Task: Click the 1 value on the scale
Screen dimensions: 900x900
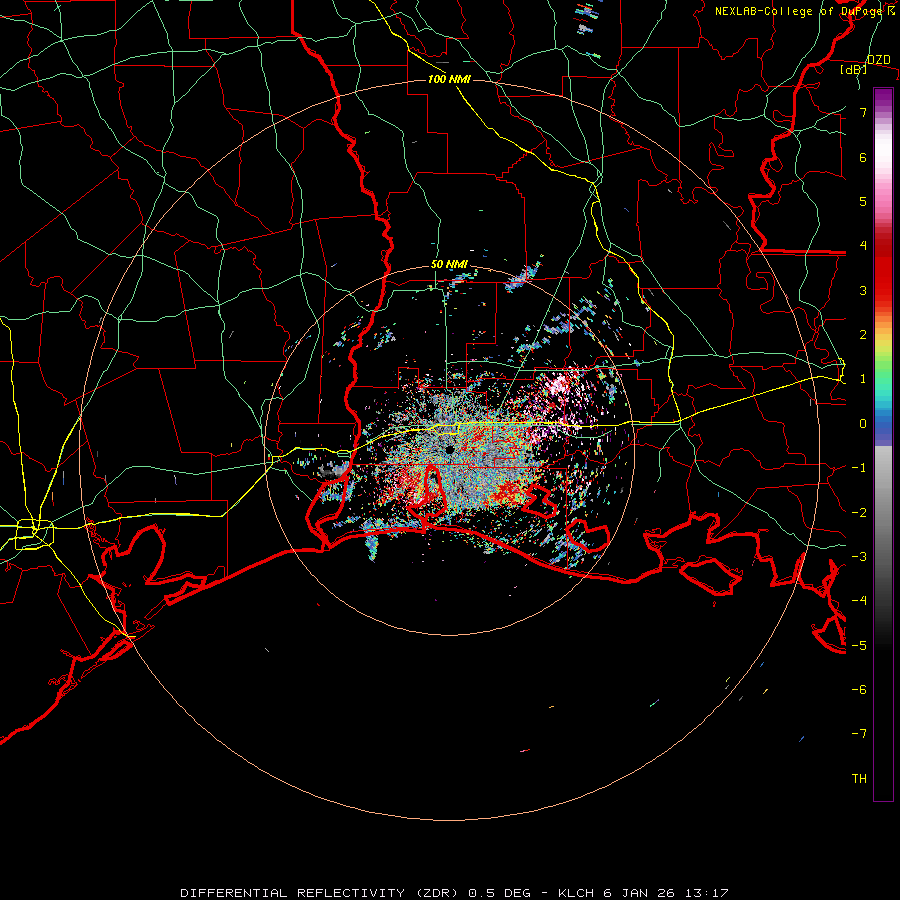Action: 863,379
